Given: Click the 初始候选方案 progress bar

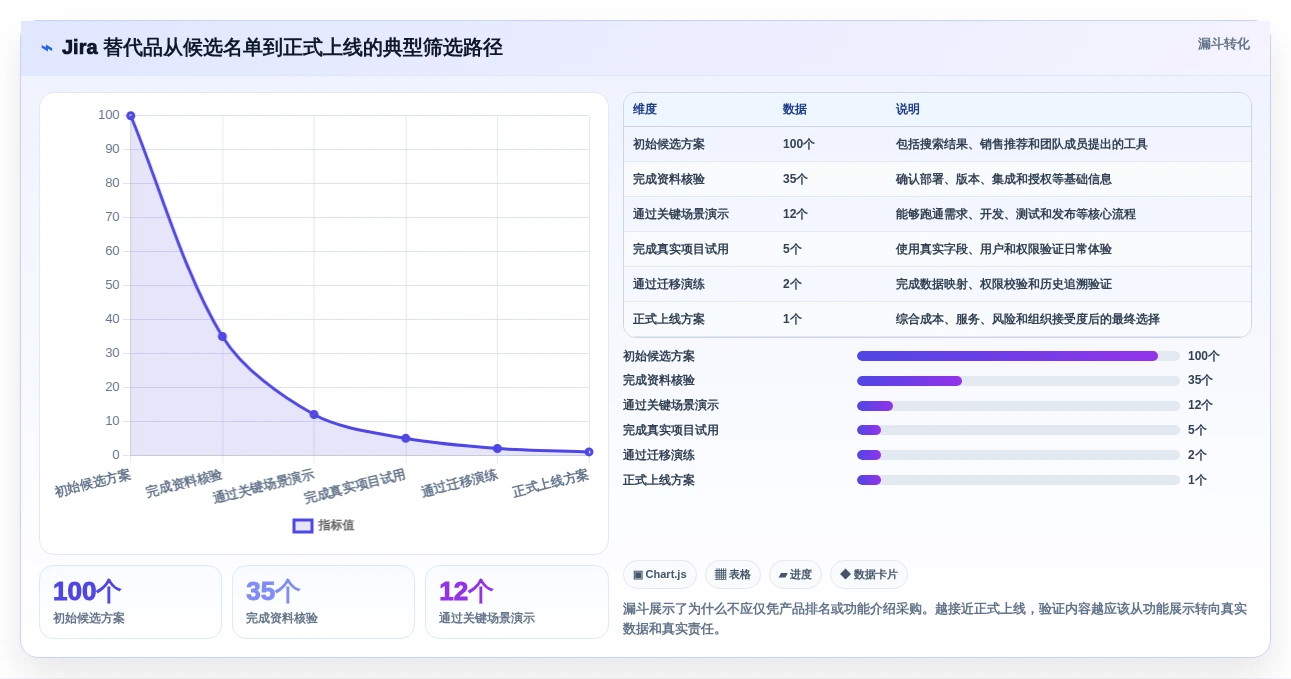Looking at the screenshot, I should coord(1018,356).
